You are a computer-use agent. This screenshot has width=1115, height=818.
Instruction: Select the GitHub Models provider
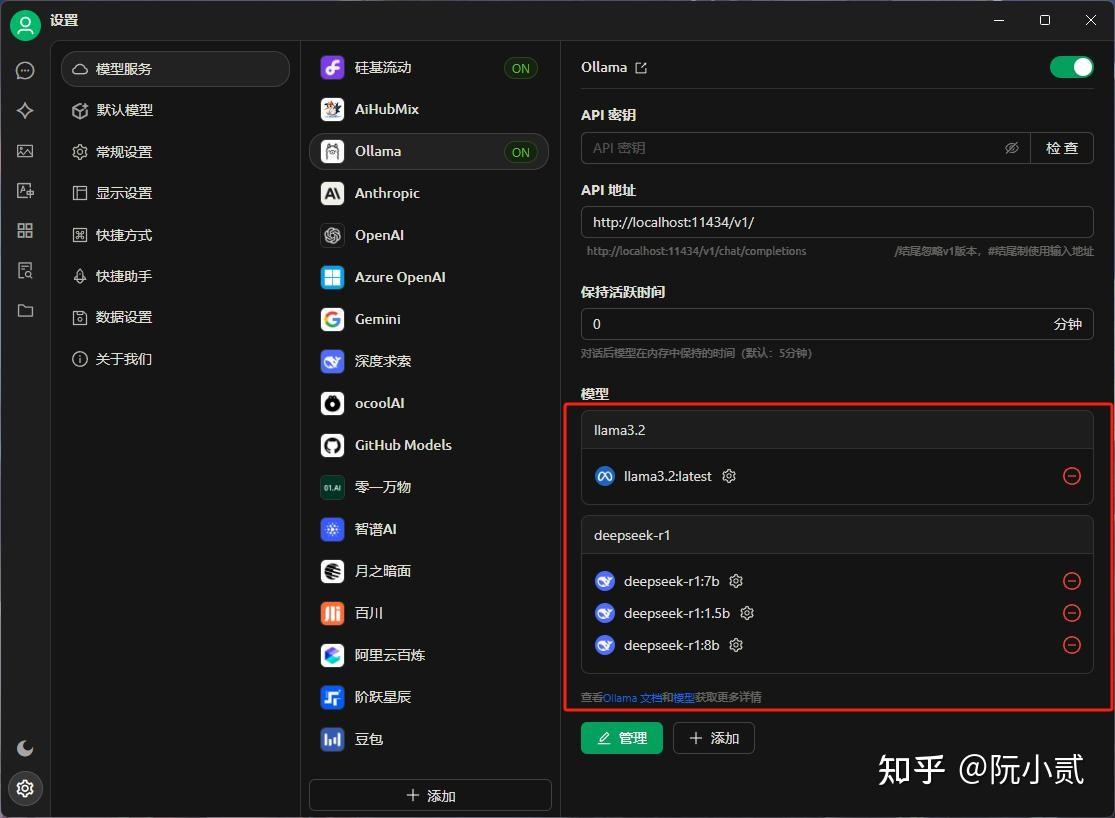pos(429,445)
